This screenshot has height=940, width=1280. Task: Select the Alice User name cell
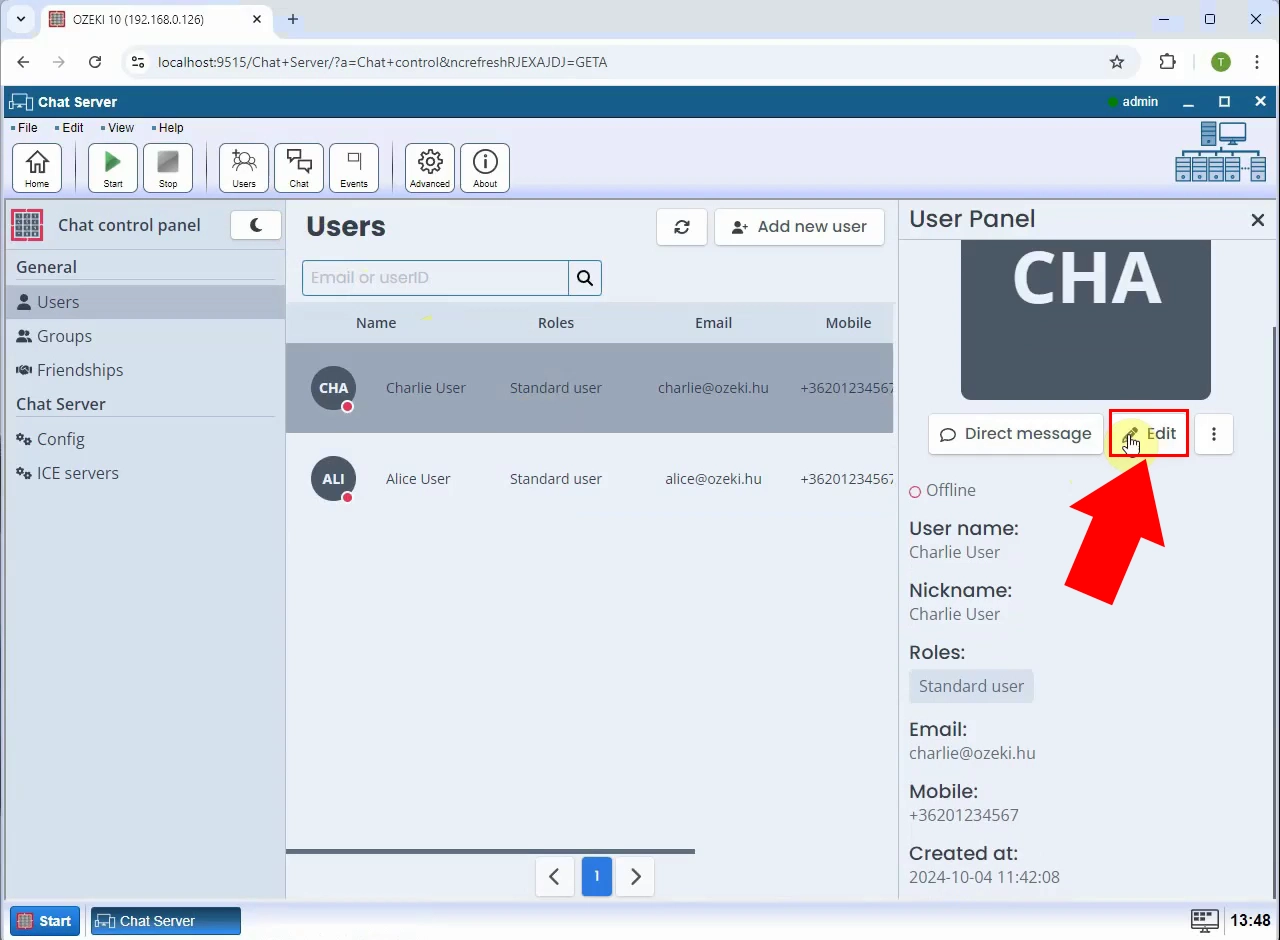(x=418, y=479)
